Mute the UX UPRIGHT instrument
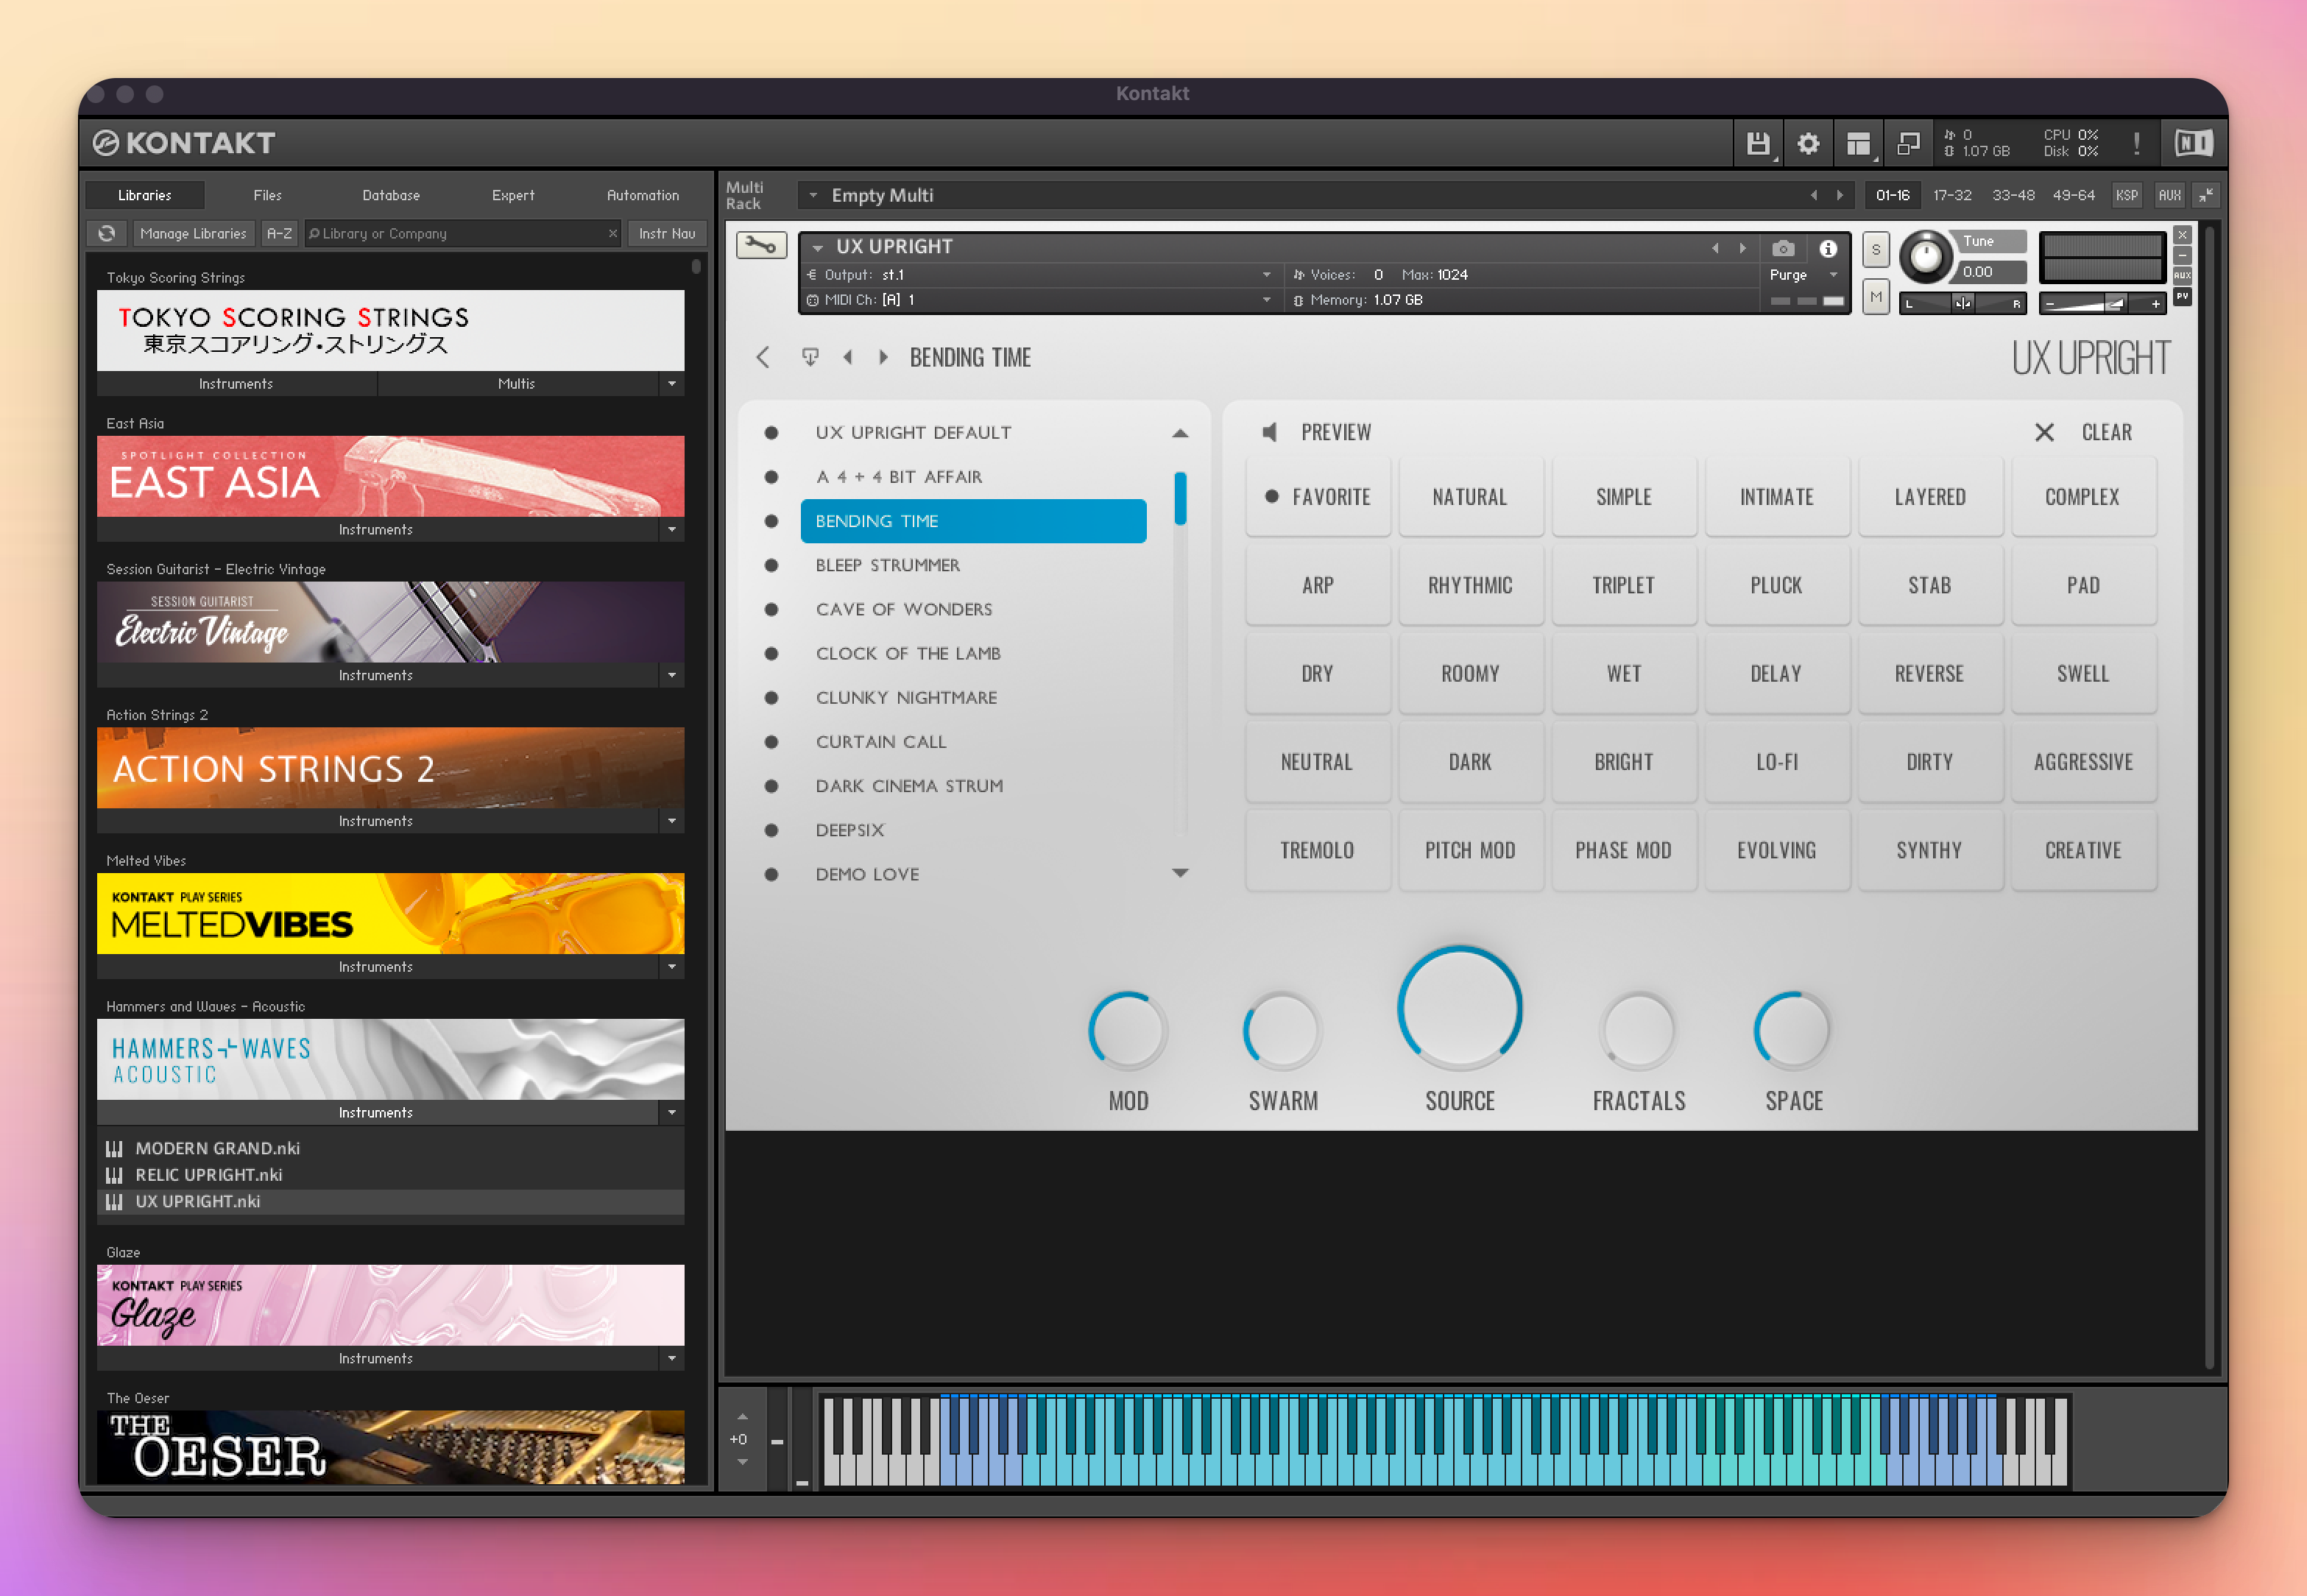This screenshot has width=2307, height=1596. click(1876, 297)
